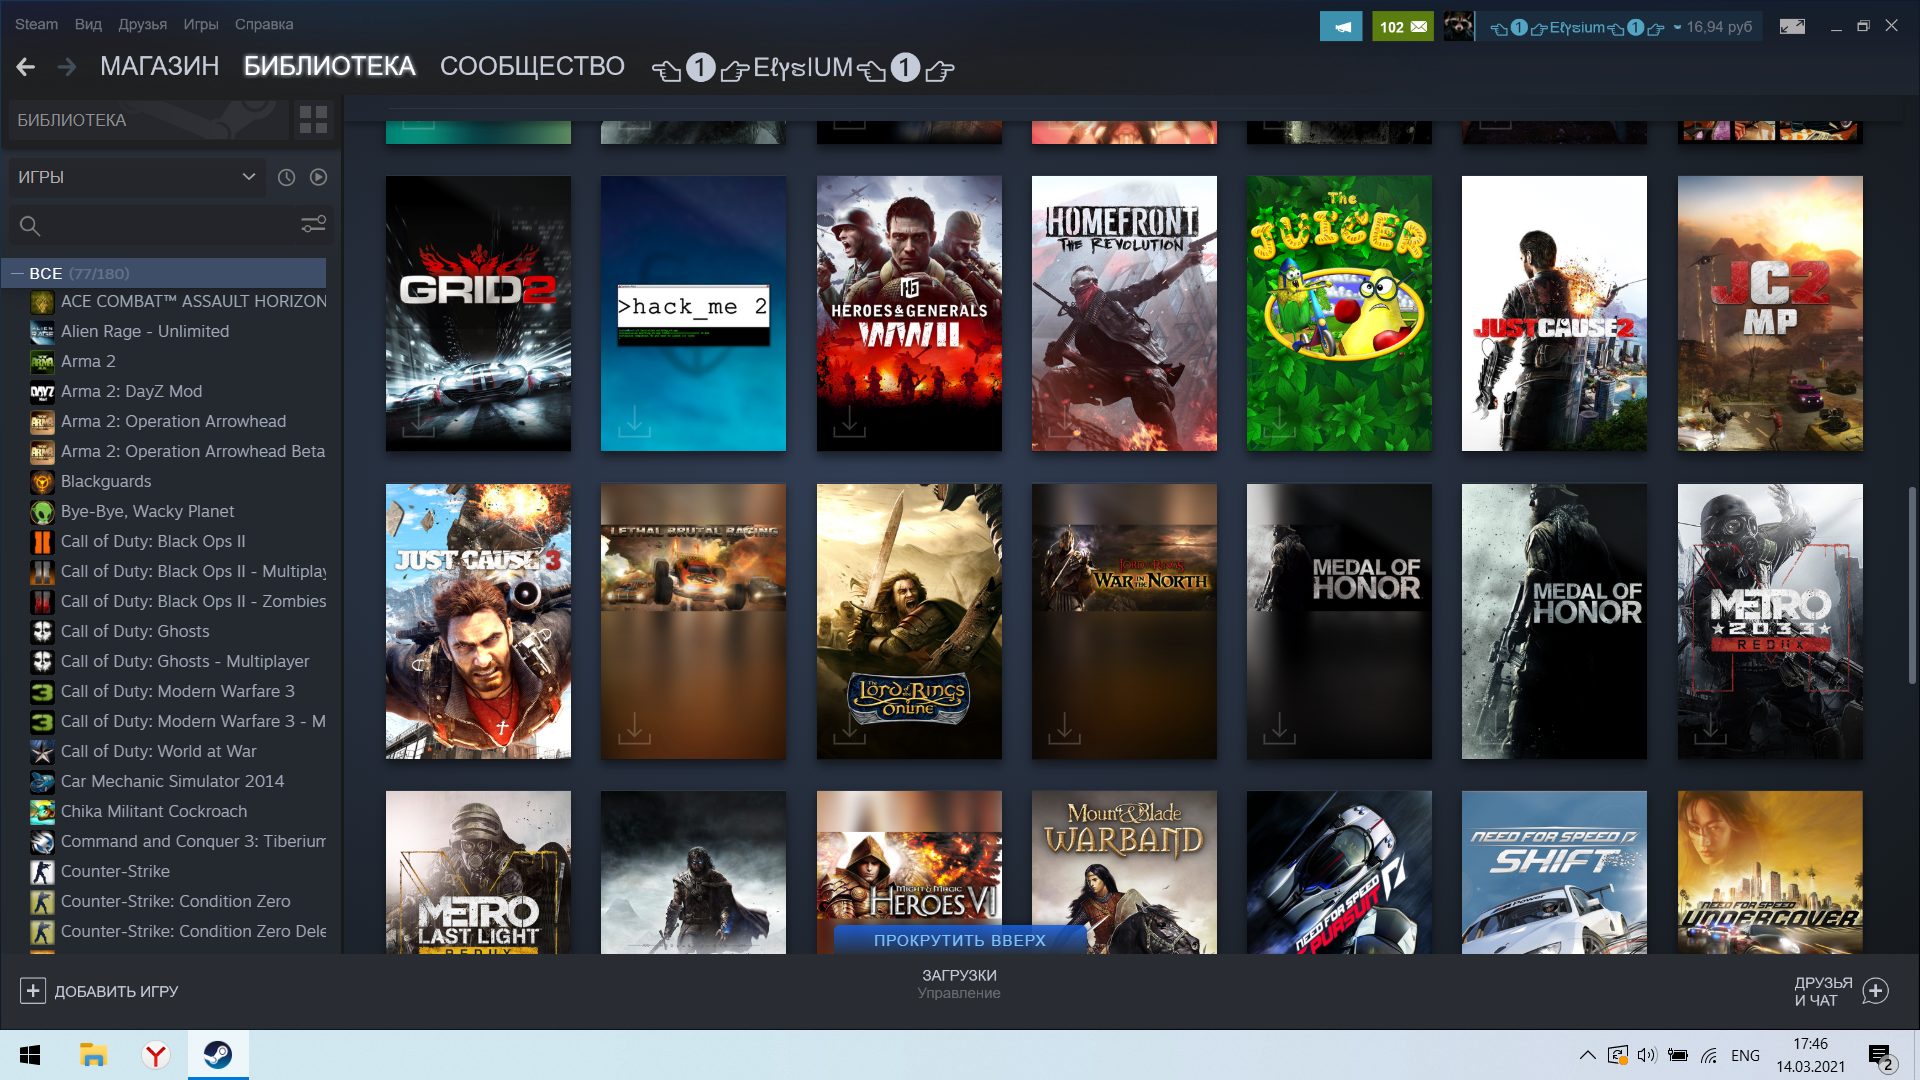The height and width of the screenshot is (1080, 1920).
Task: Open the 102 notifications inbox
Action: [1403, 27]
